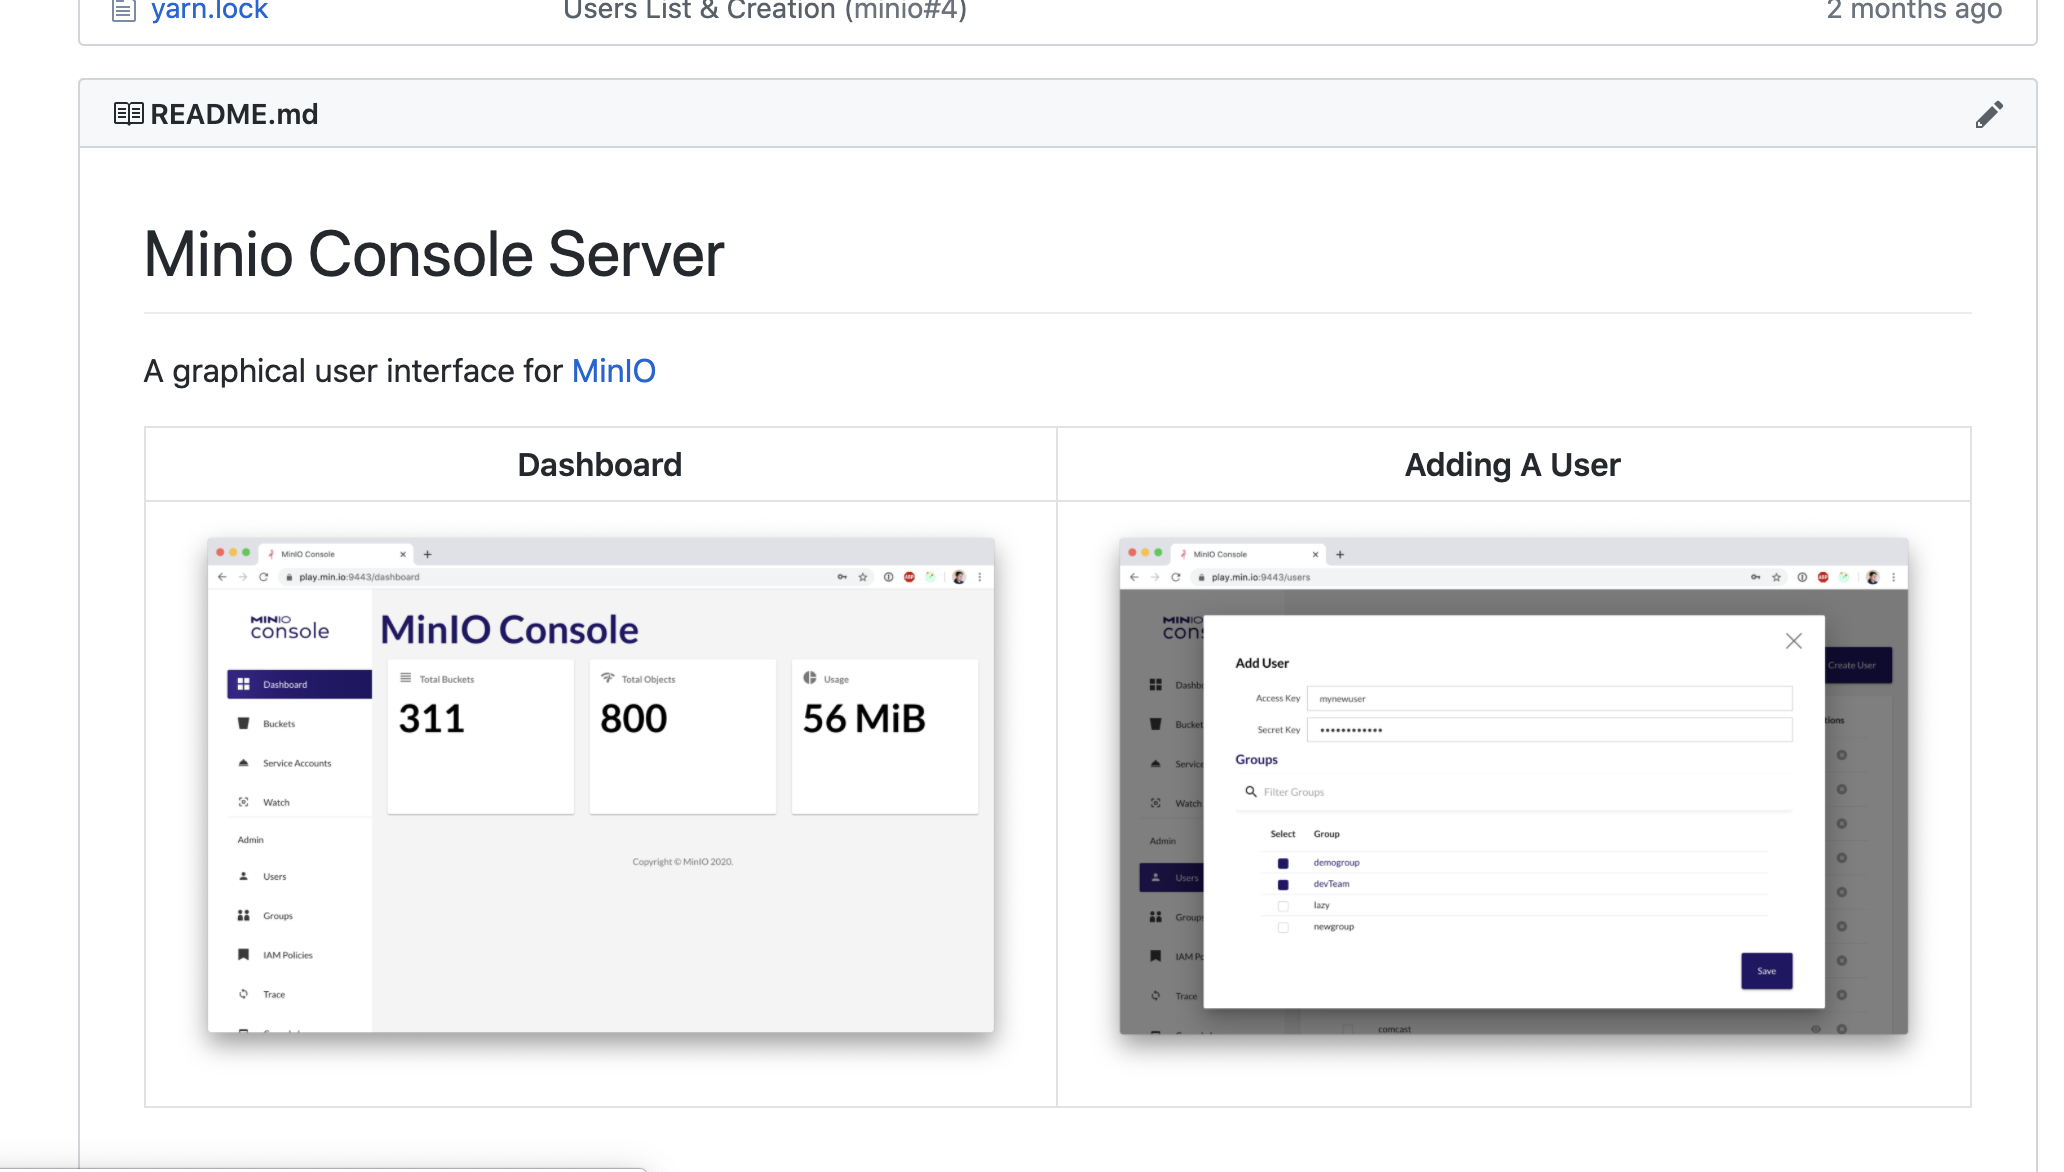The width and height of the screenshot is (2064, 1172).
Task: Click the IAM Policies bookmark icon in the Dashboard screenshot
Action: [243, 955]
